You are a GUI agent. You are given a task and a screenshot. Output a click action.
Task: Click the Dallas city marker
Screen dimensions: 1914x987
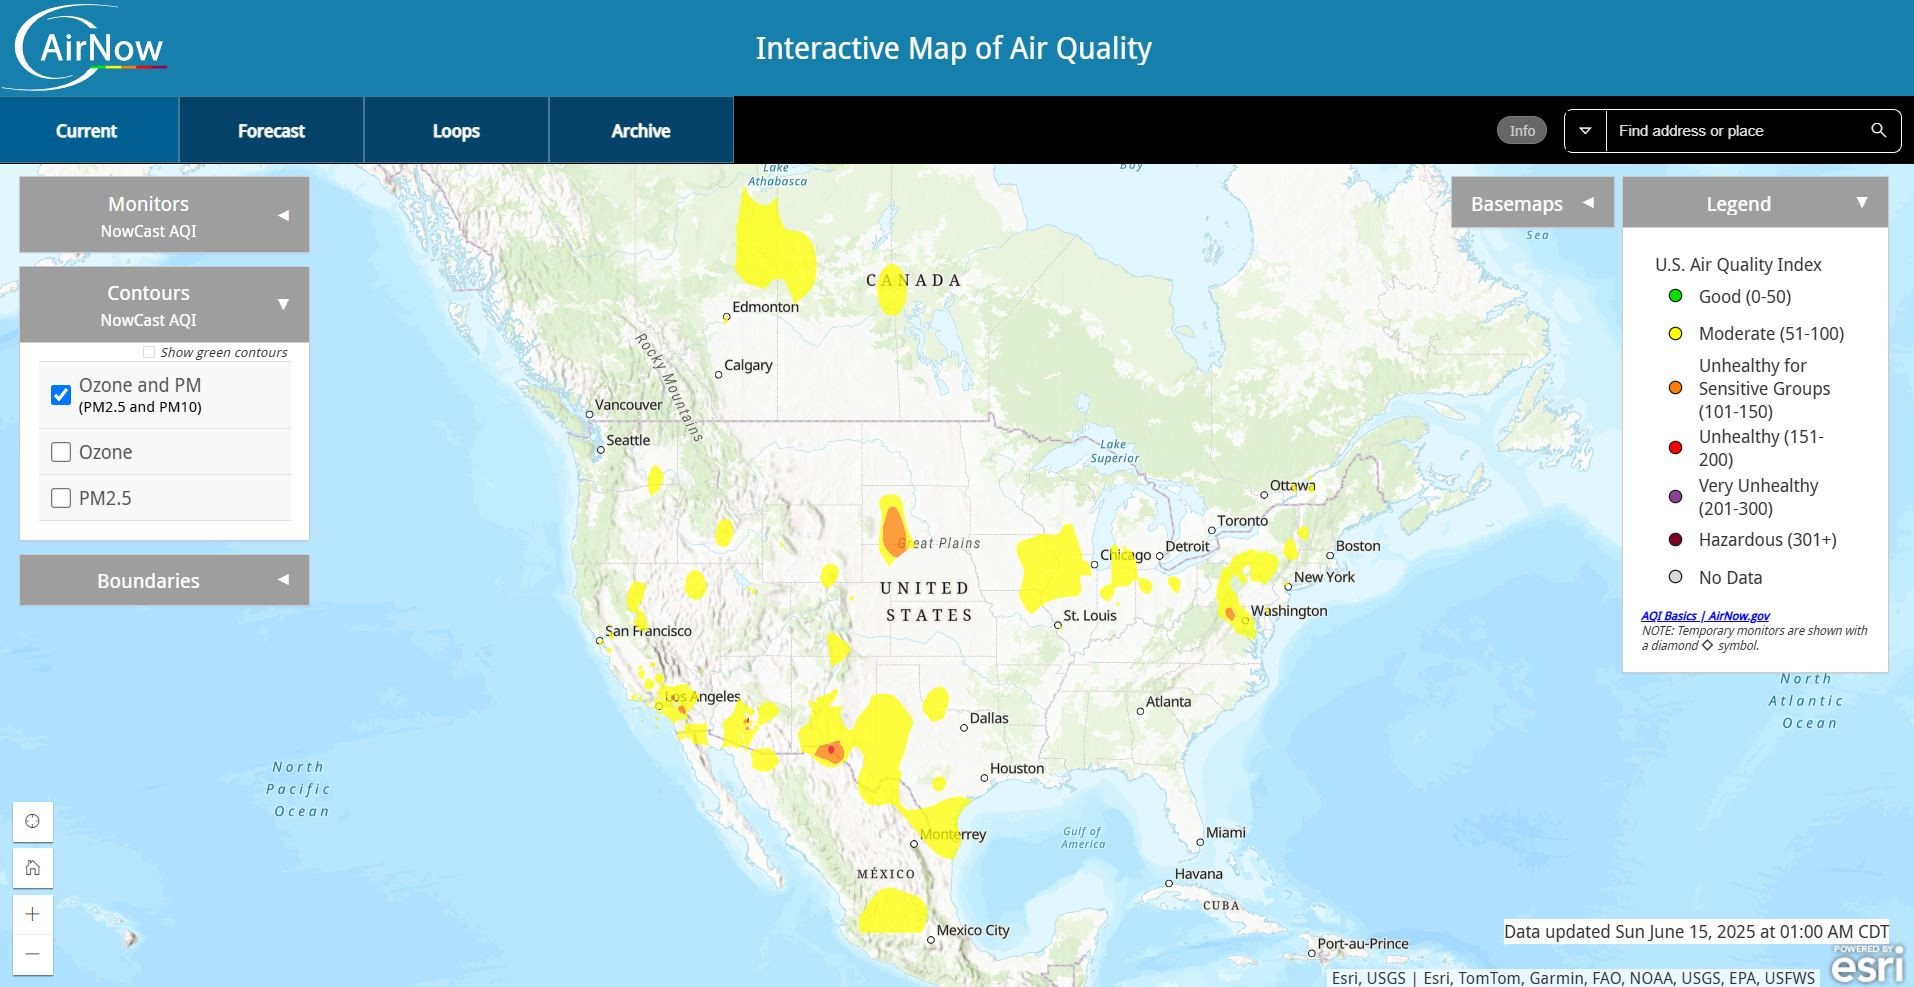(964, 728)
